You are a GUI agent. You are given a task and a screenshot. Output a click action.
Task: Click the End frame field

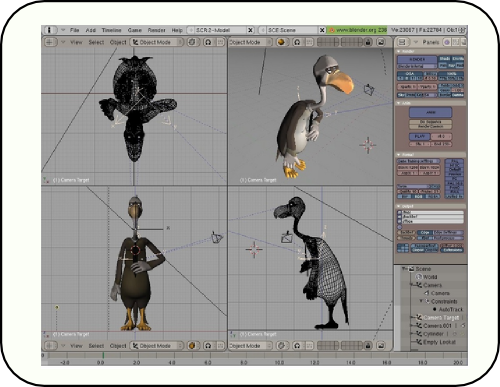point(441,144)
